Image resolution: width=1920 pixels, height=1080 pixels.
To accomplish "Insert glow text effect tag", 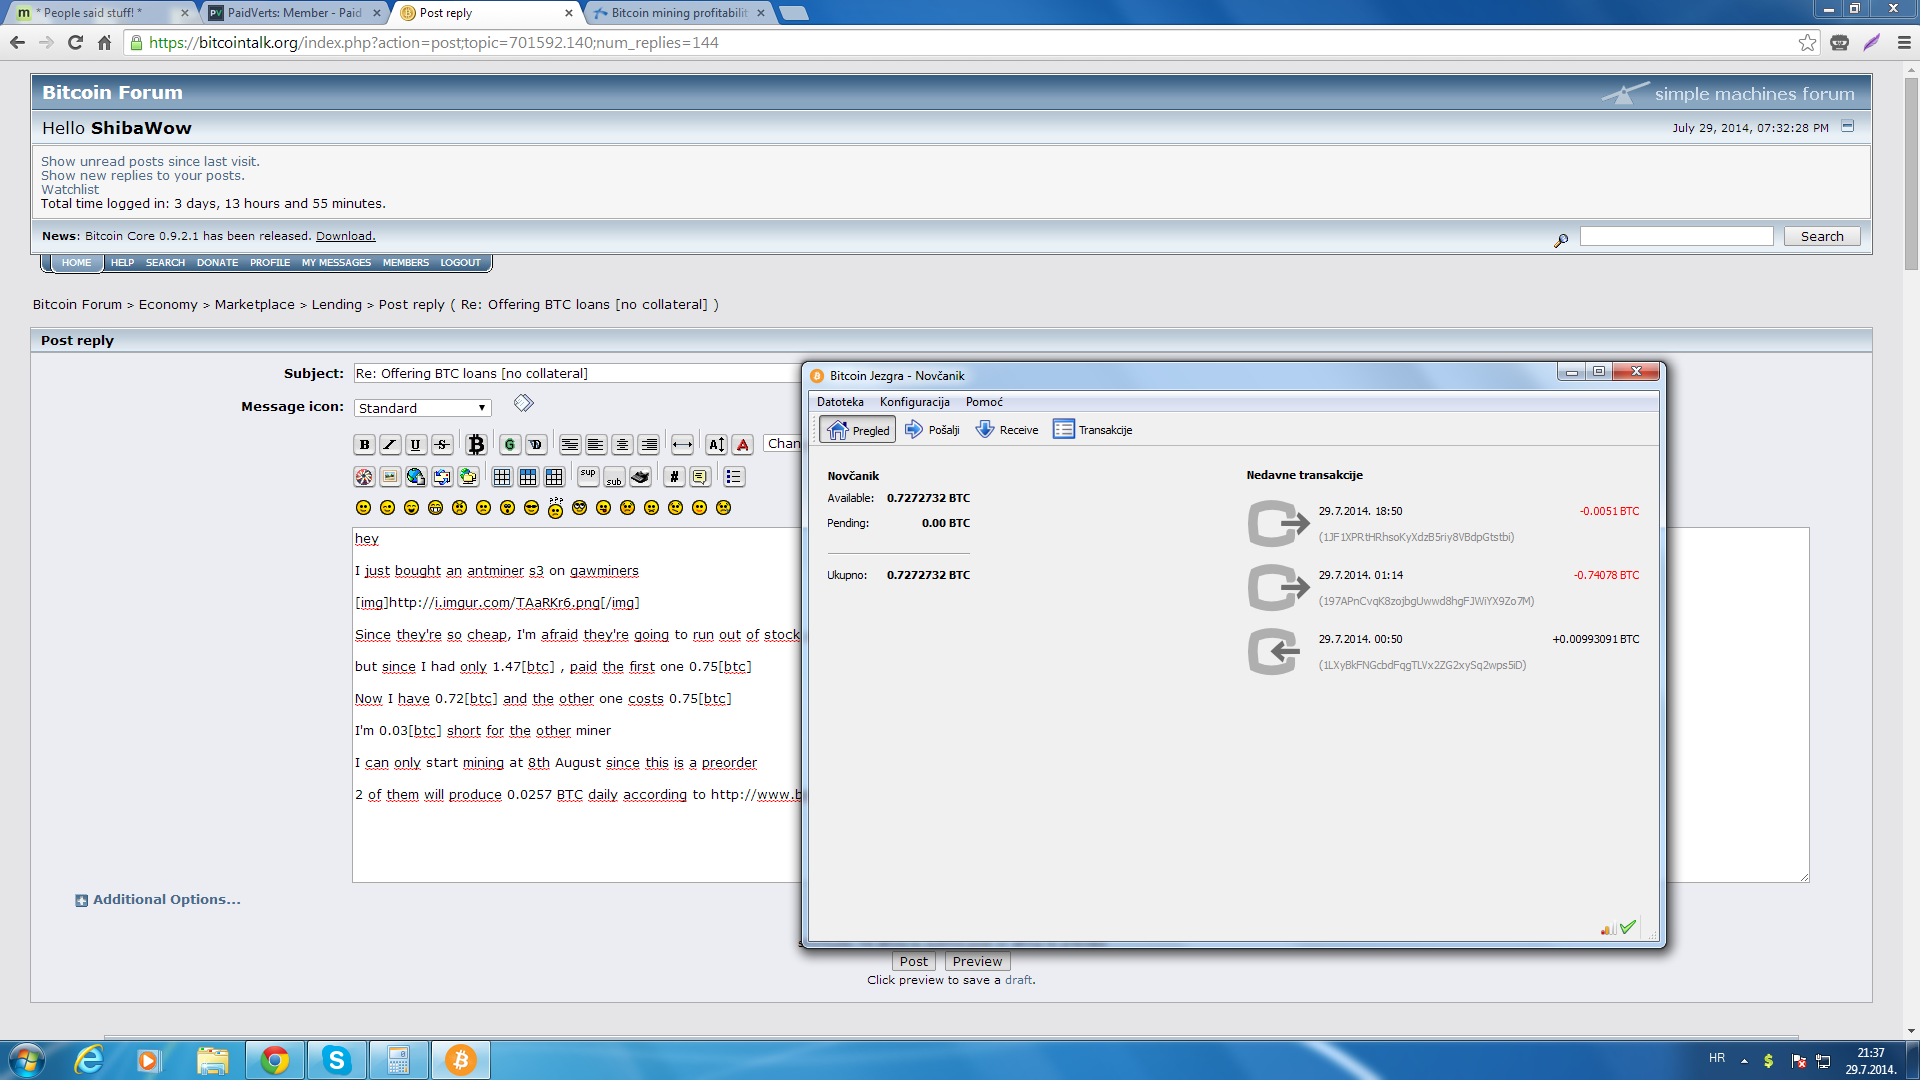I will click(x=510, y=445).
